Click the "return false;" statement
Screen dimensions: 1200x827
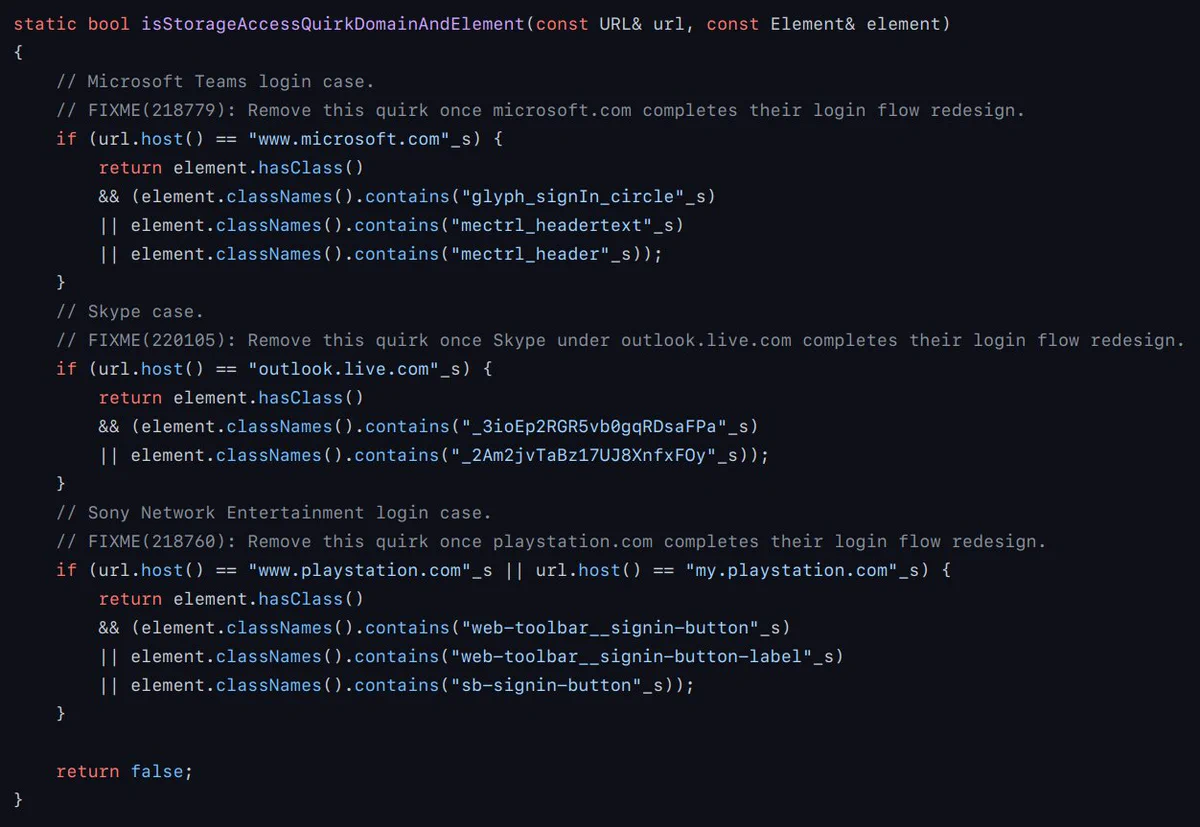pos(125,771)
